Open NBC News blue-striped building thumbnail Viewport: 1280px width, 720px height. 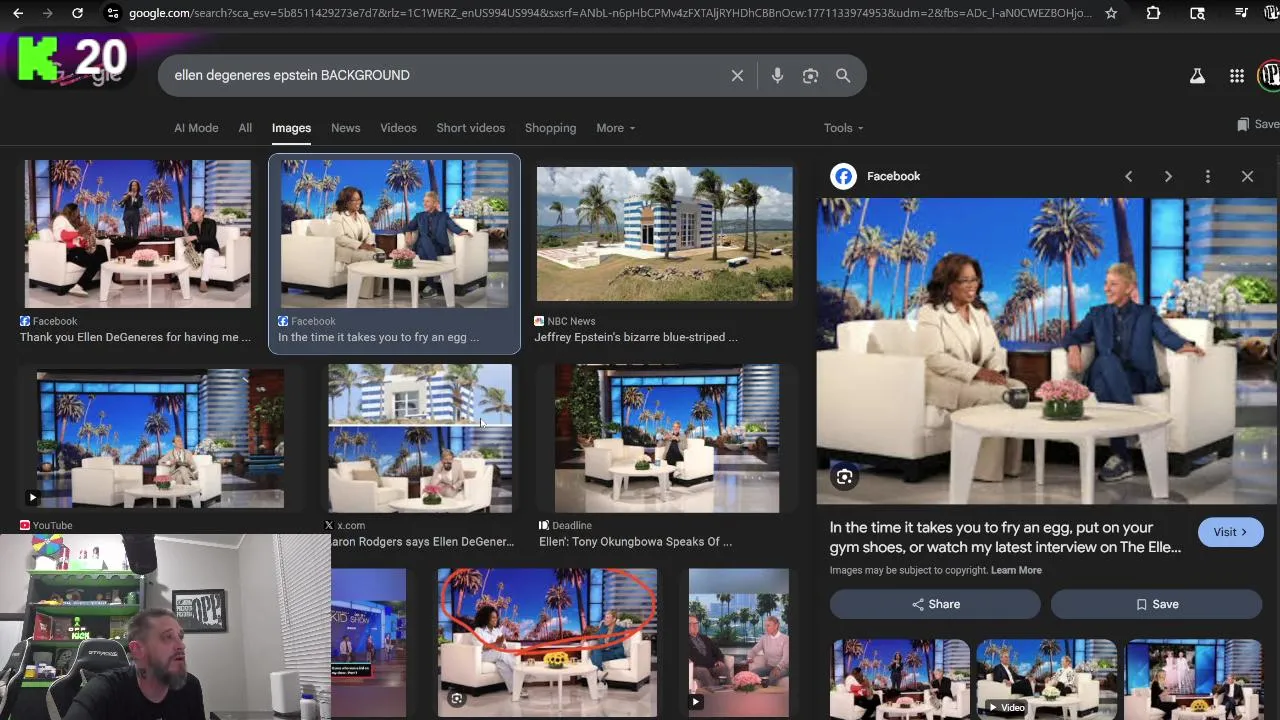(x=664, y=234)
